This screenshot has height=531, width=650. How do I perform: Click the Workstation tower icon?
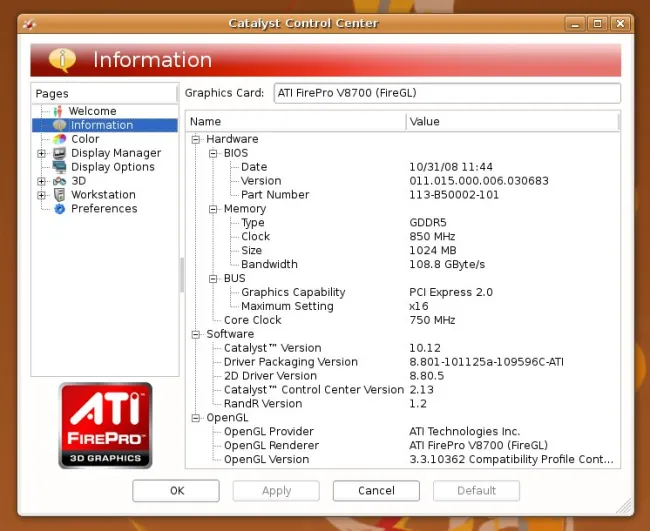point(60,194)
